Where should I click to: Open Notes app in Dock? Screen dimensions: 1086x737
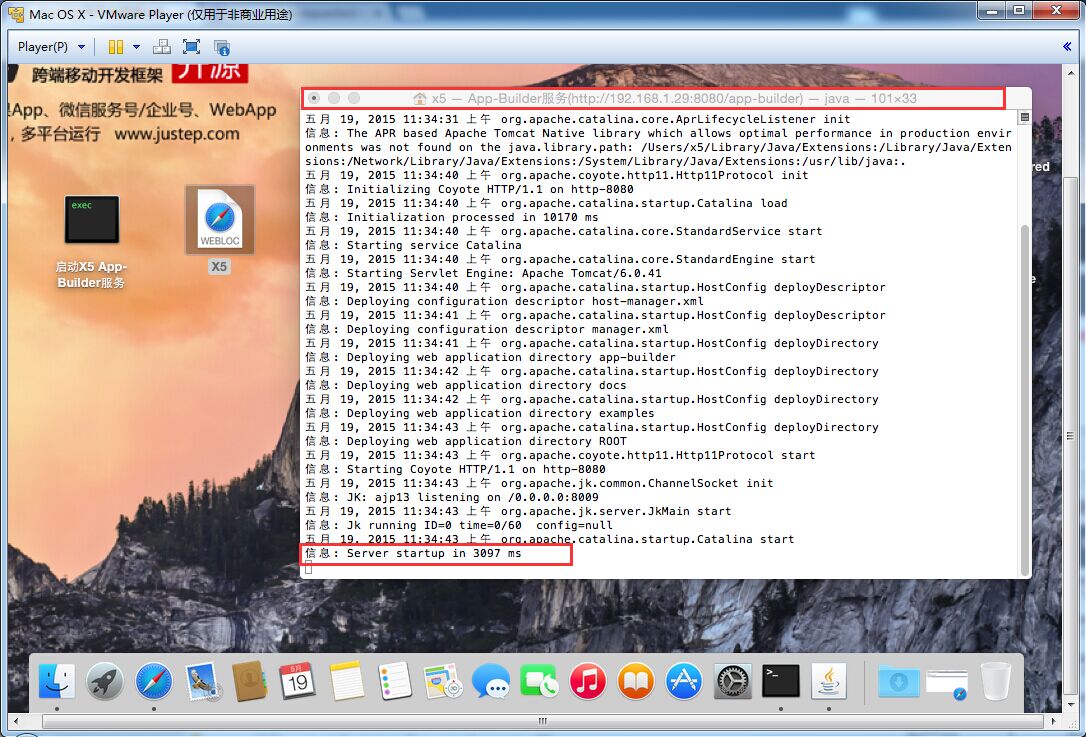coord(346,681)
